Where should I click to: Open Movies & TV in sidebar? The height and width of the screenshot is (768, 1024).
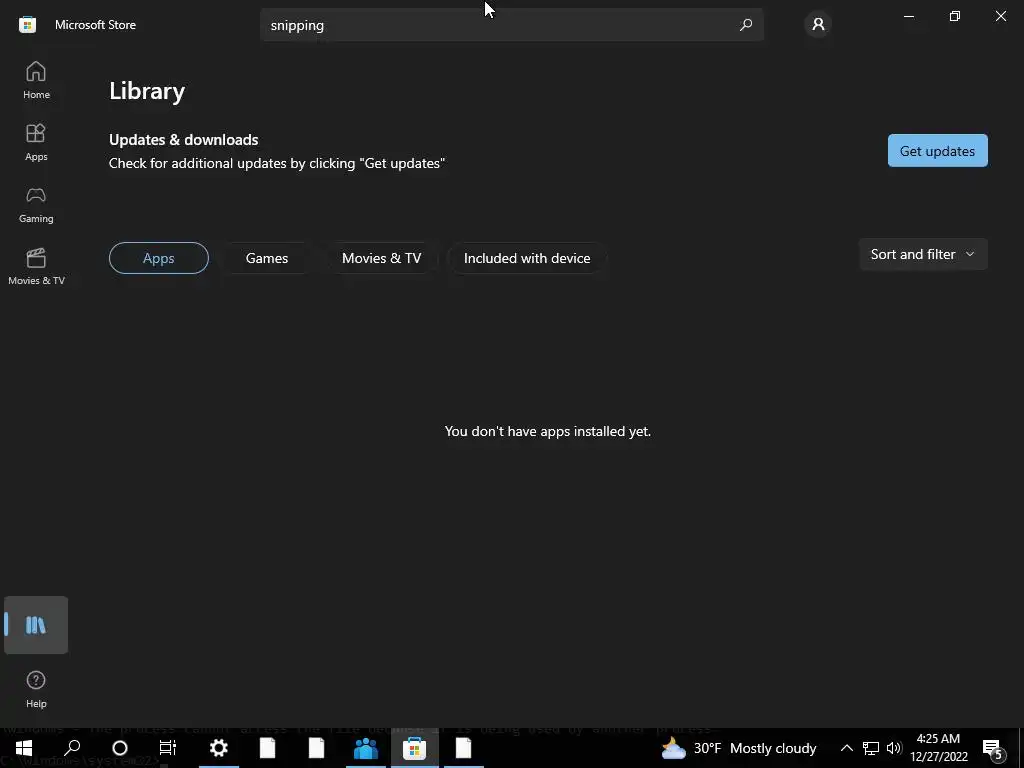coord(36,266)
